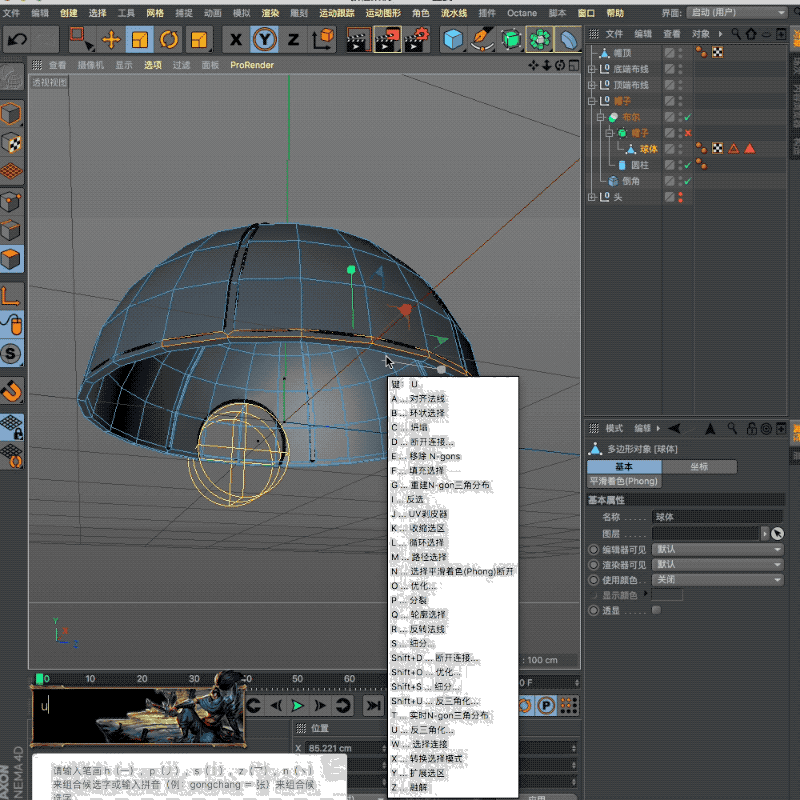Select the Move tool in the toolbar

pyautogui.click(x=111, y=40)
